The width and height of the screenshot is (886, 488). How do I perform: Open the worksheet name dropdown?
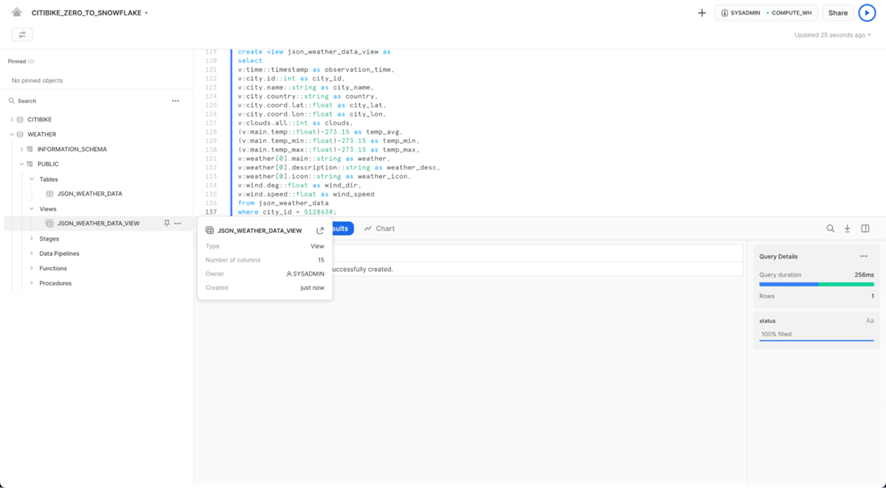click(147, 14)
